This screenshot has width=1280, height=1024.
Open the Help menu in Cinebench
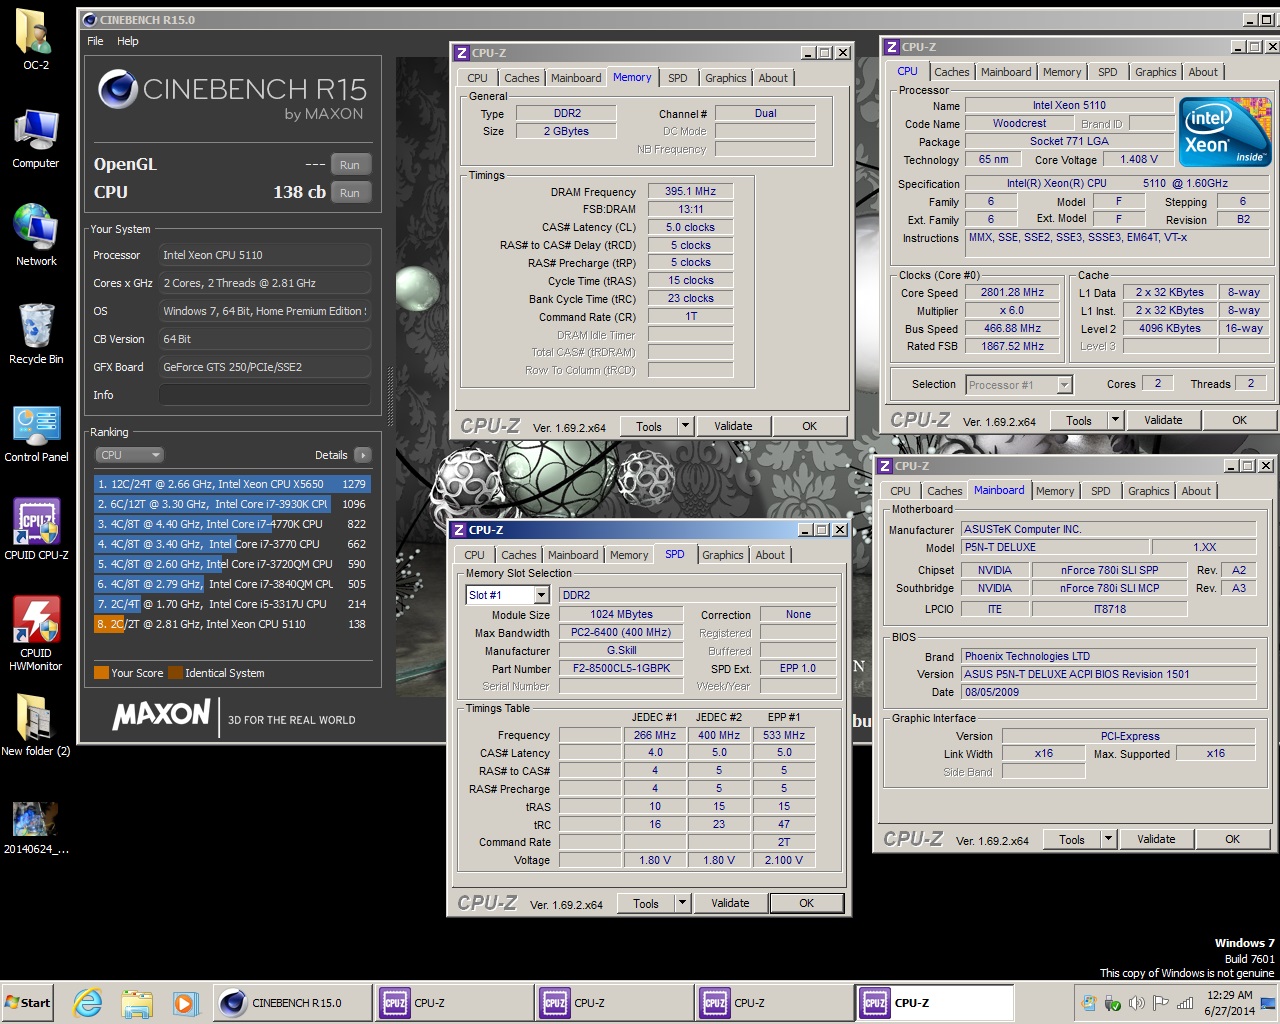(128, 41)
